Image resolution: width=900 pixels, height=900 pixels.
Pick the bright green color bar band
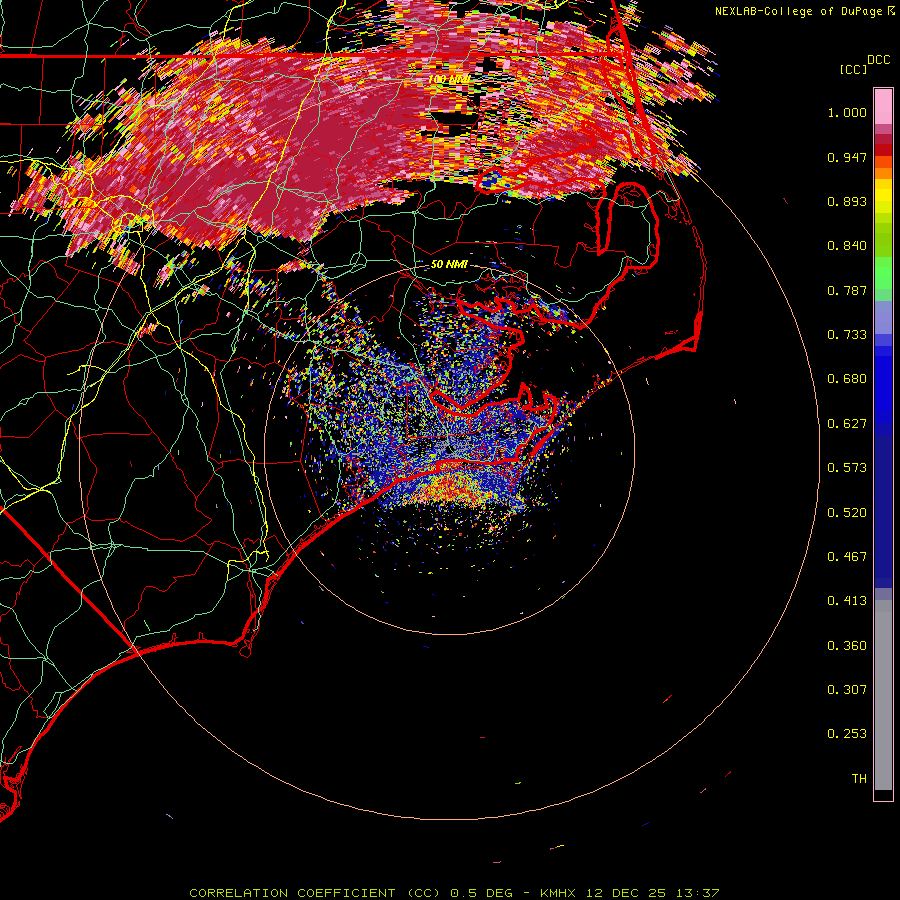point(883,273)
